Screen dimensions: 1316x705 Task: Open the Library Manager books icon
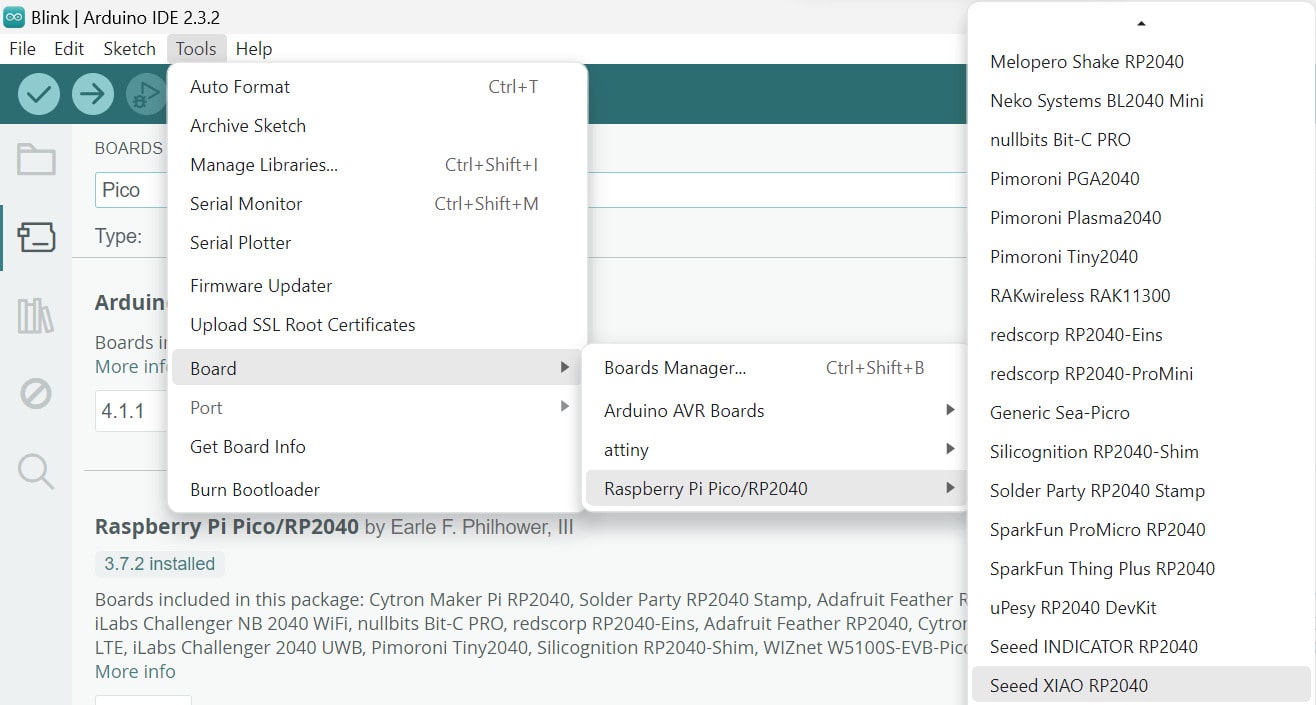(x=36, y=315)
